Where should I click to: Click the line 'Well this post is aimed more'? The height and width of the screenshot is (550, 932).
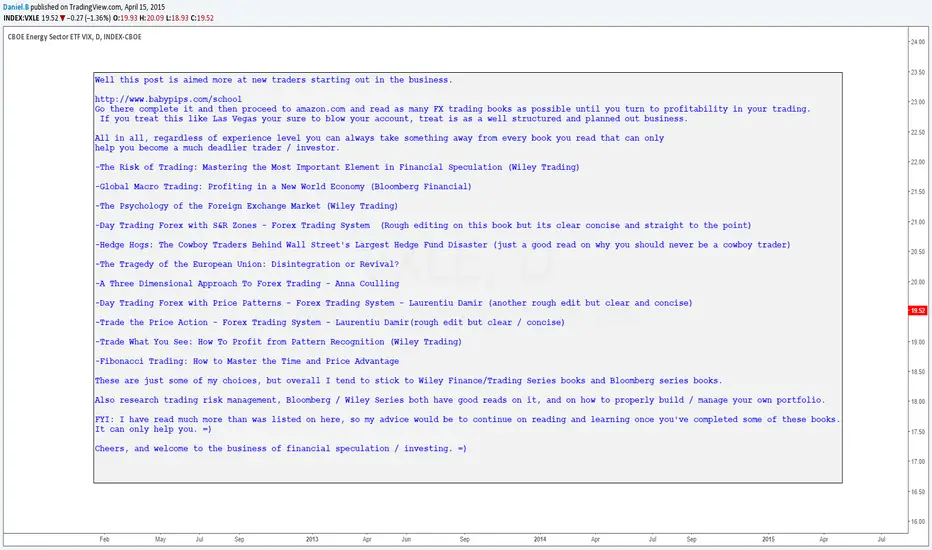point(273,80)
